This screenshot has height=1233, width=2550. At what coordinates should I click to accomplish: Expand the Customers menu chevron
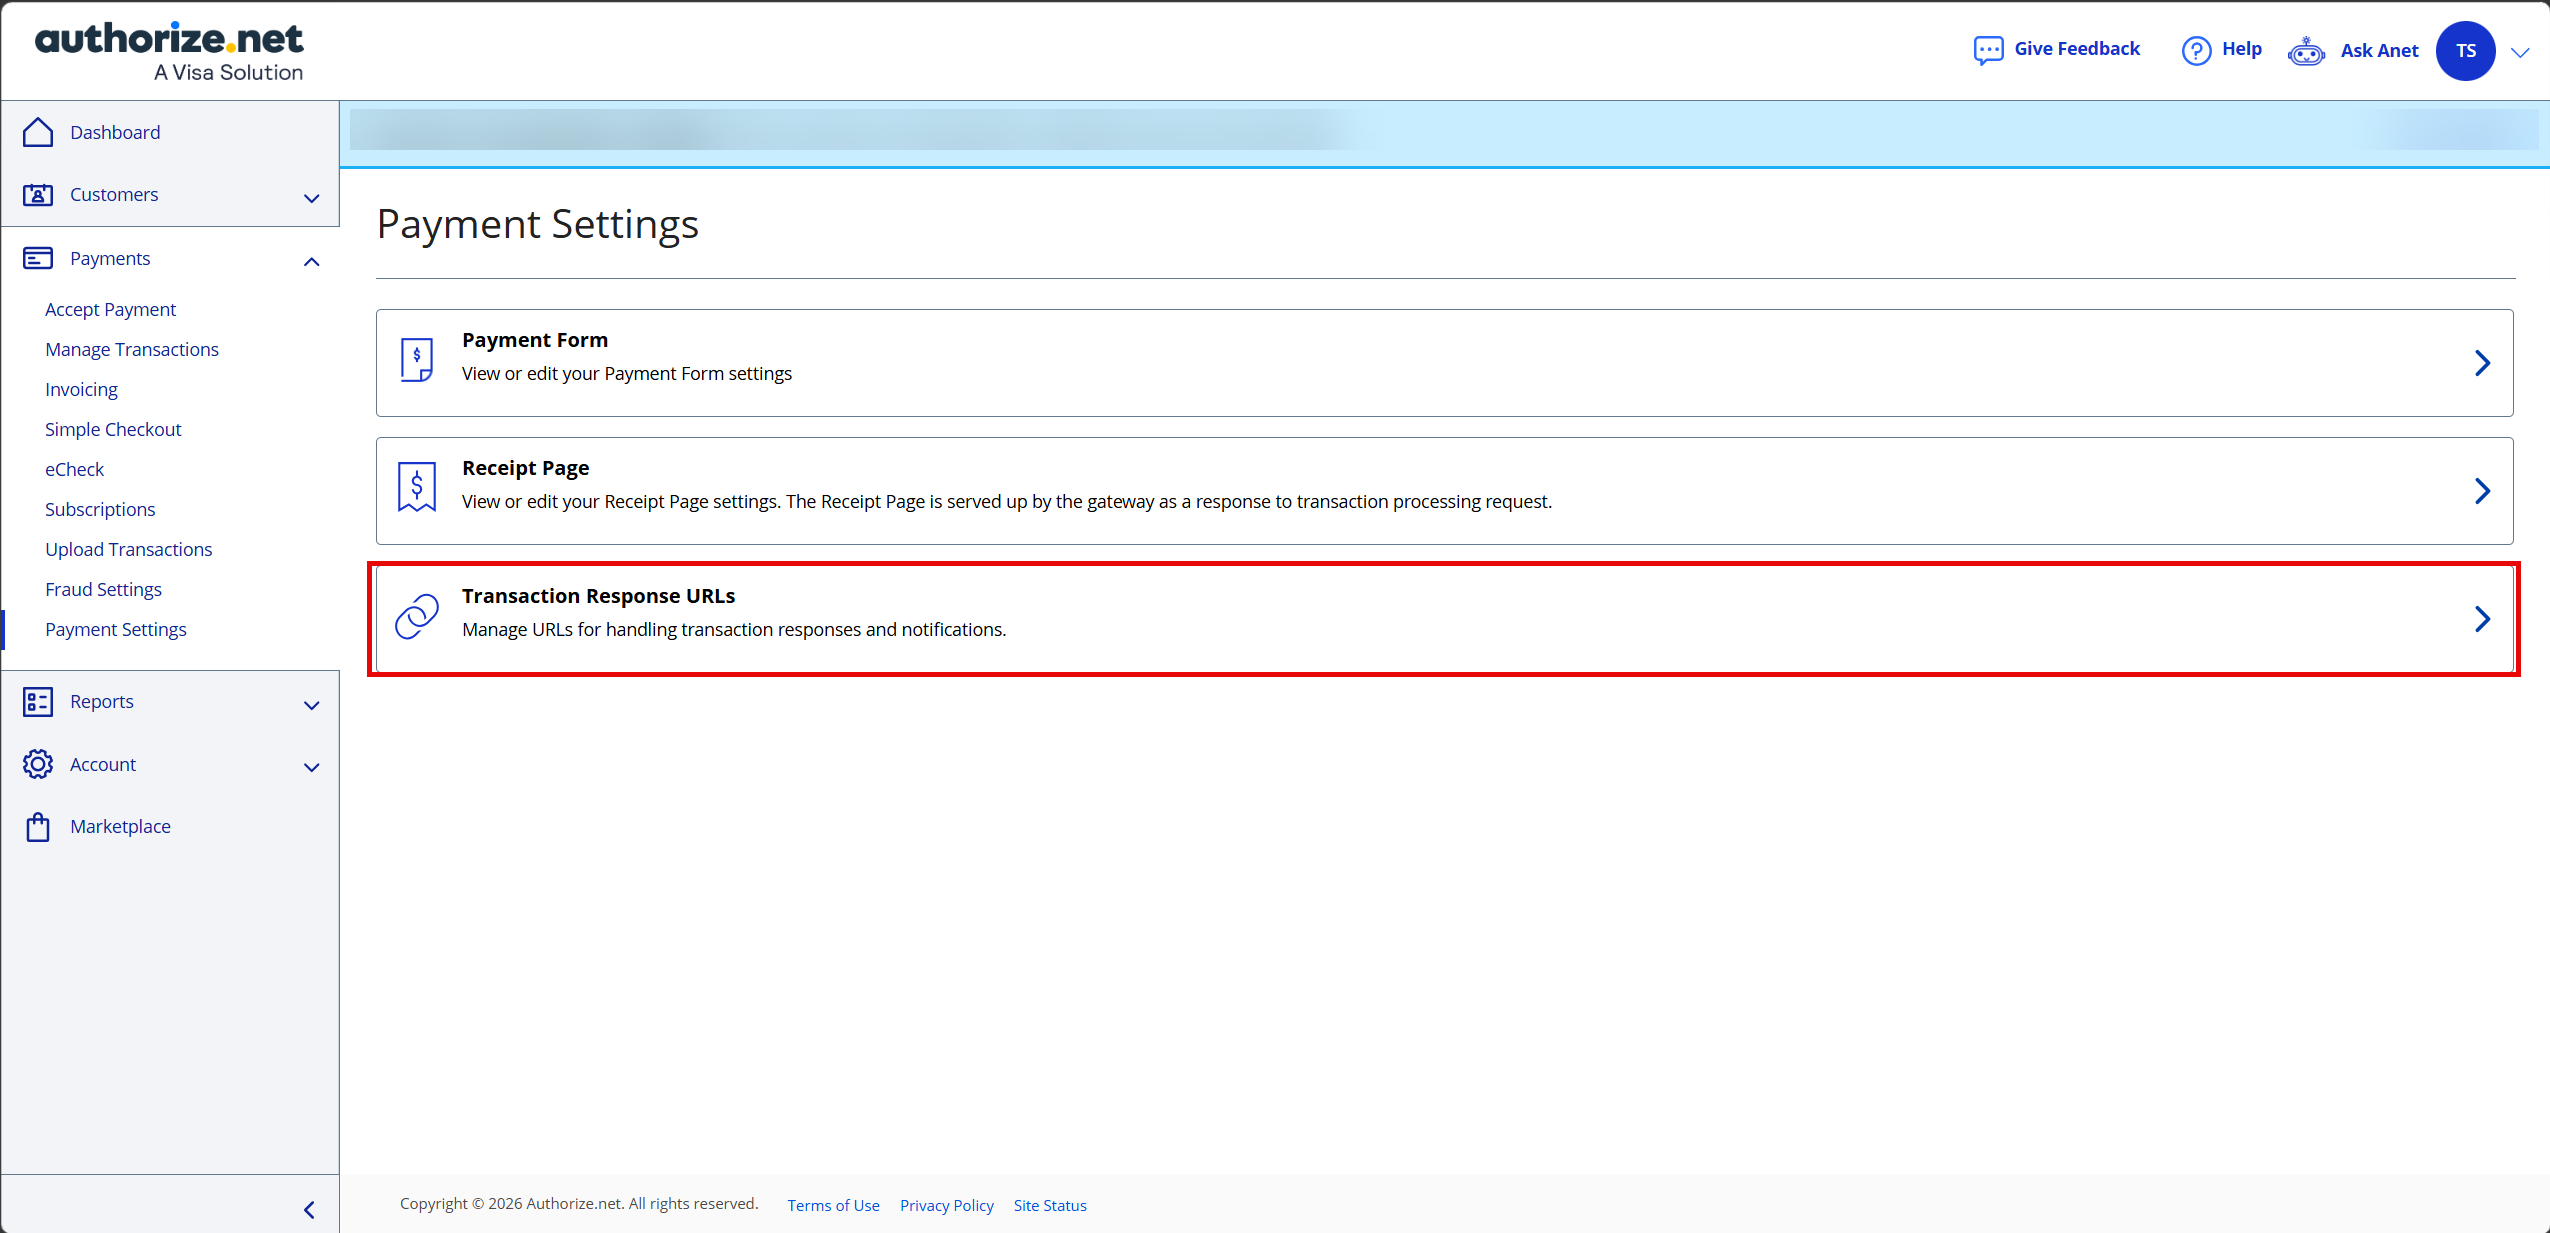click(312, 198)
